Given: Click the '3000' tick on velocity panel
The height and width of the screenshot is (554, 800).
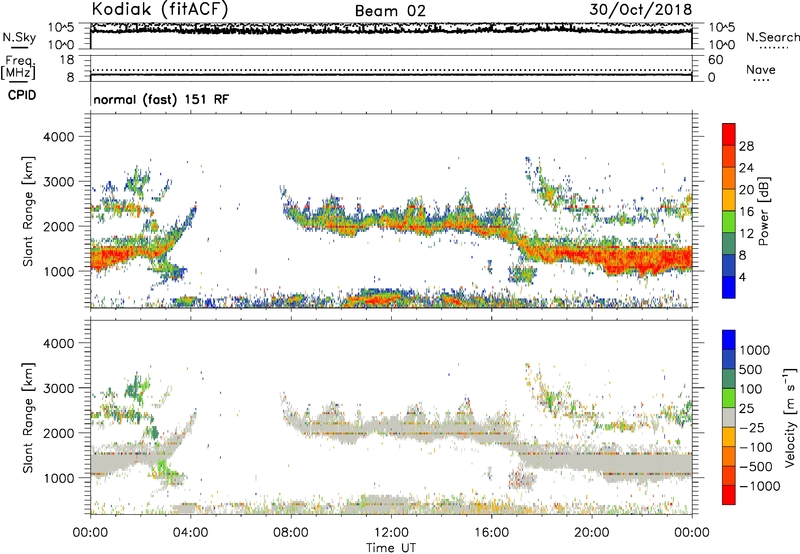Looking at the screenshot, I should tap(58, 388).
